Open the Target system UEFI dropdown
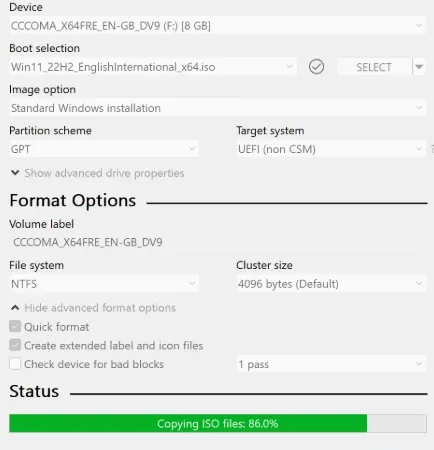This screenshot has width=434, height=450. 331,149
